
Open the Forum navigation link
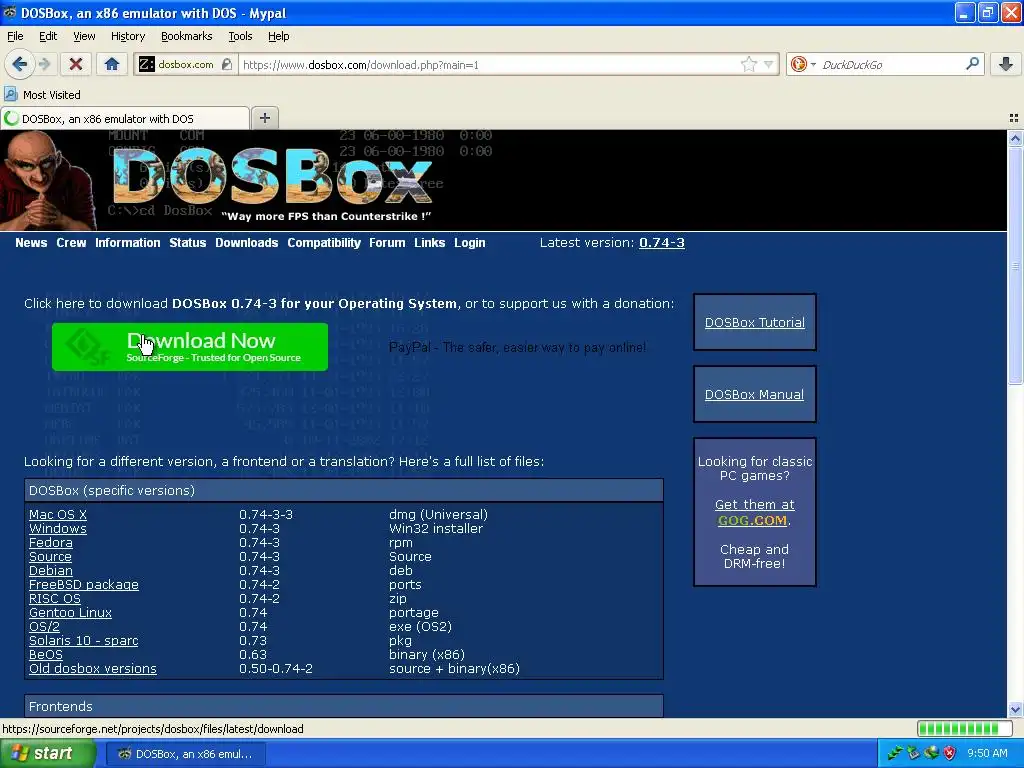[x=387, y=243]
